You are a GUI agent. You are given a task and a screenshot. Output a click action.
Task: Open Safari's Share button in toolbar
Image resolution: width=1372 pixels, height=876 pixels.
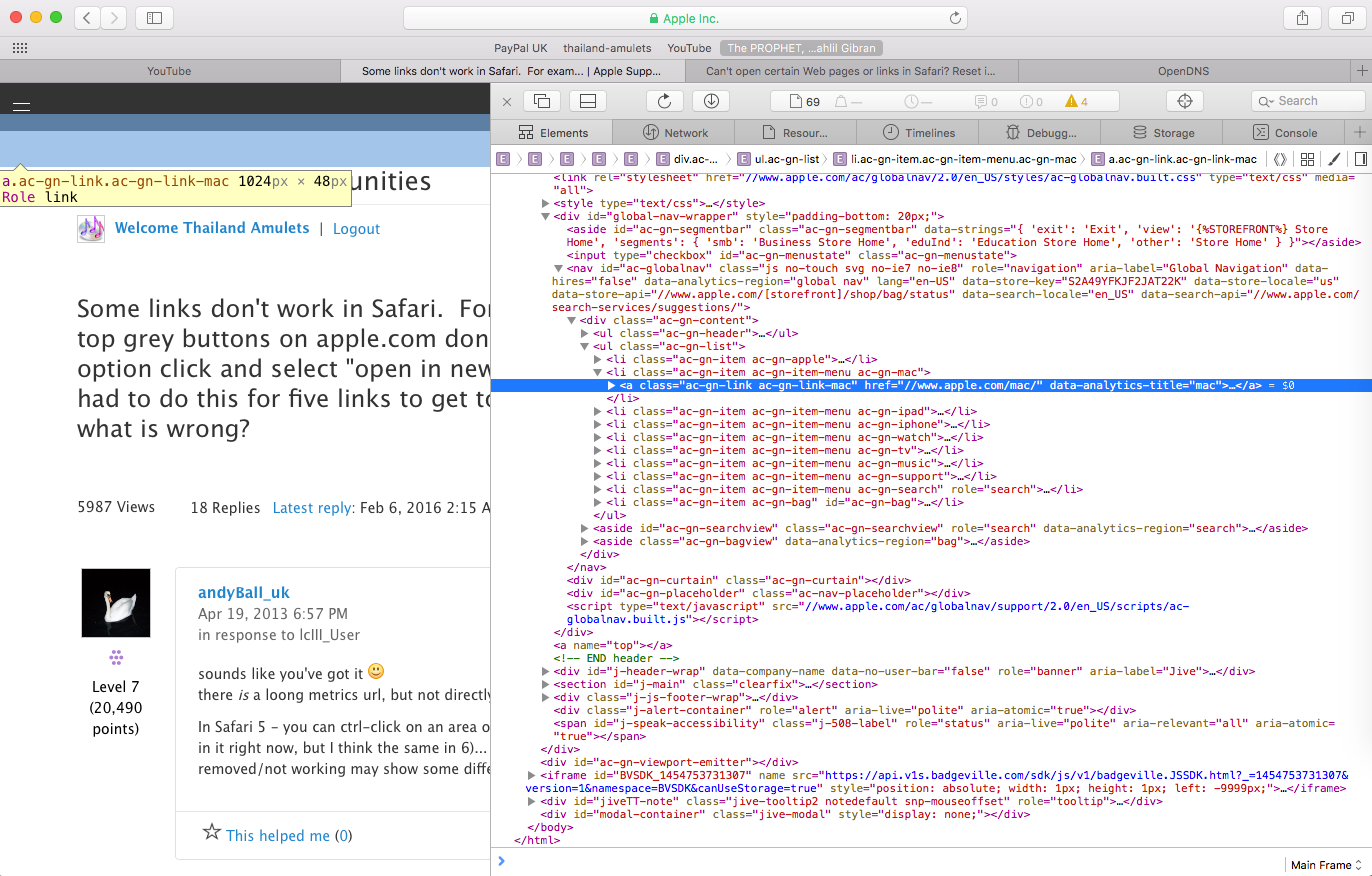coord(1302,18)
